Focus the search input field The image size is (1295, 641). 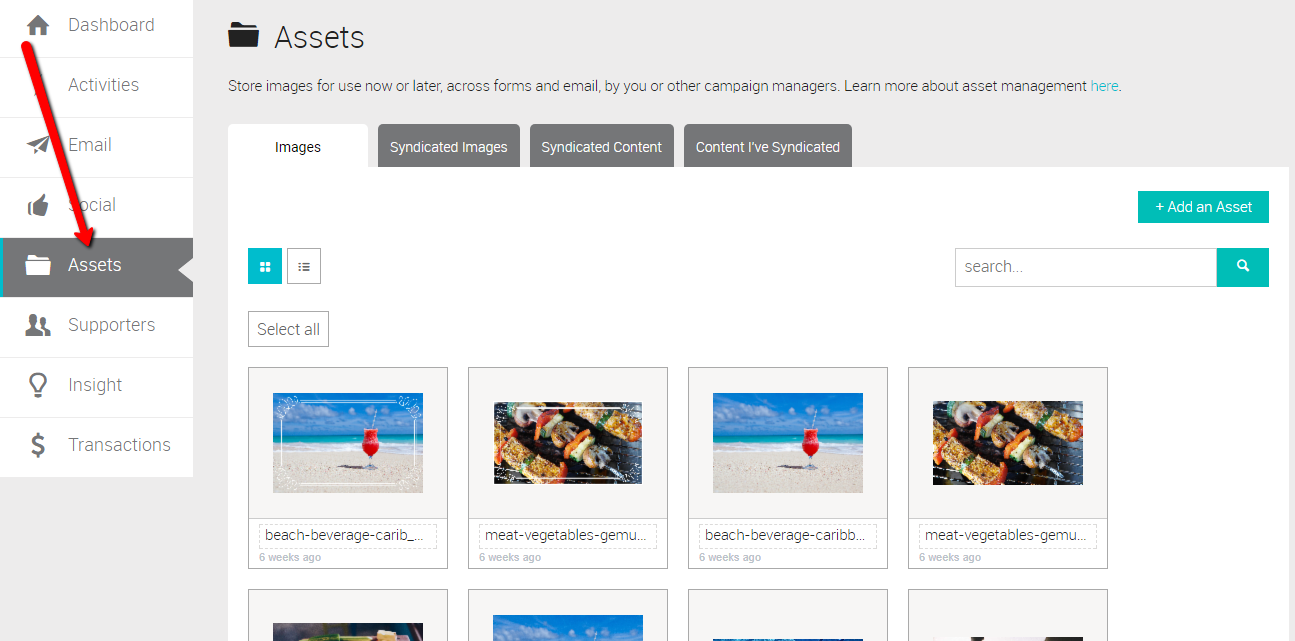[x=1086, y=267]
